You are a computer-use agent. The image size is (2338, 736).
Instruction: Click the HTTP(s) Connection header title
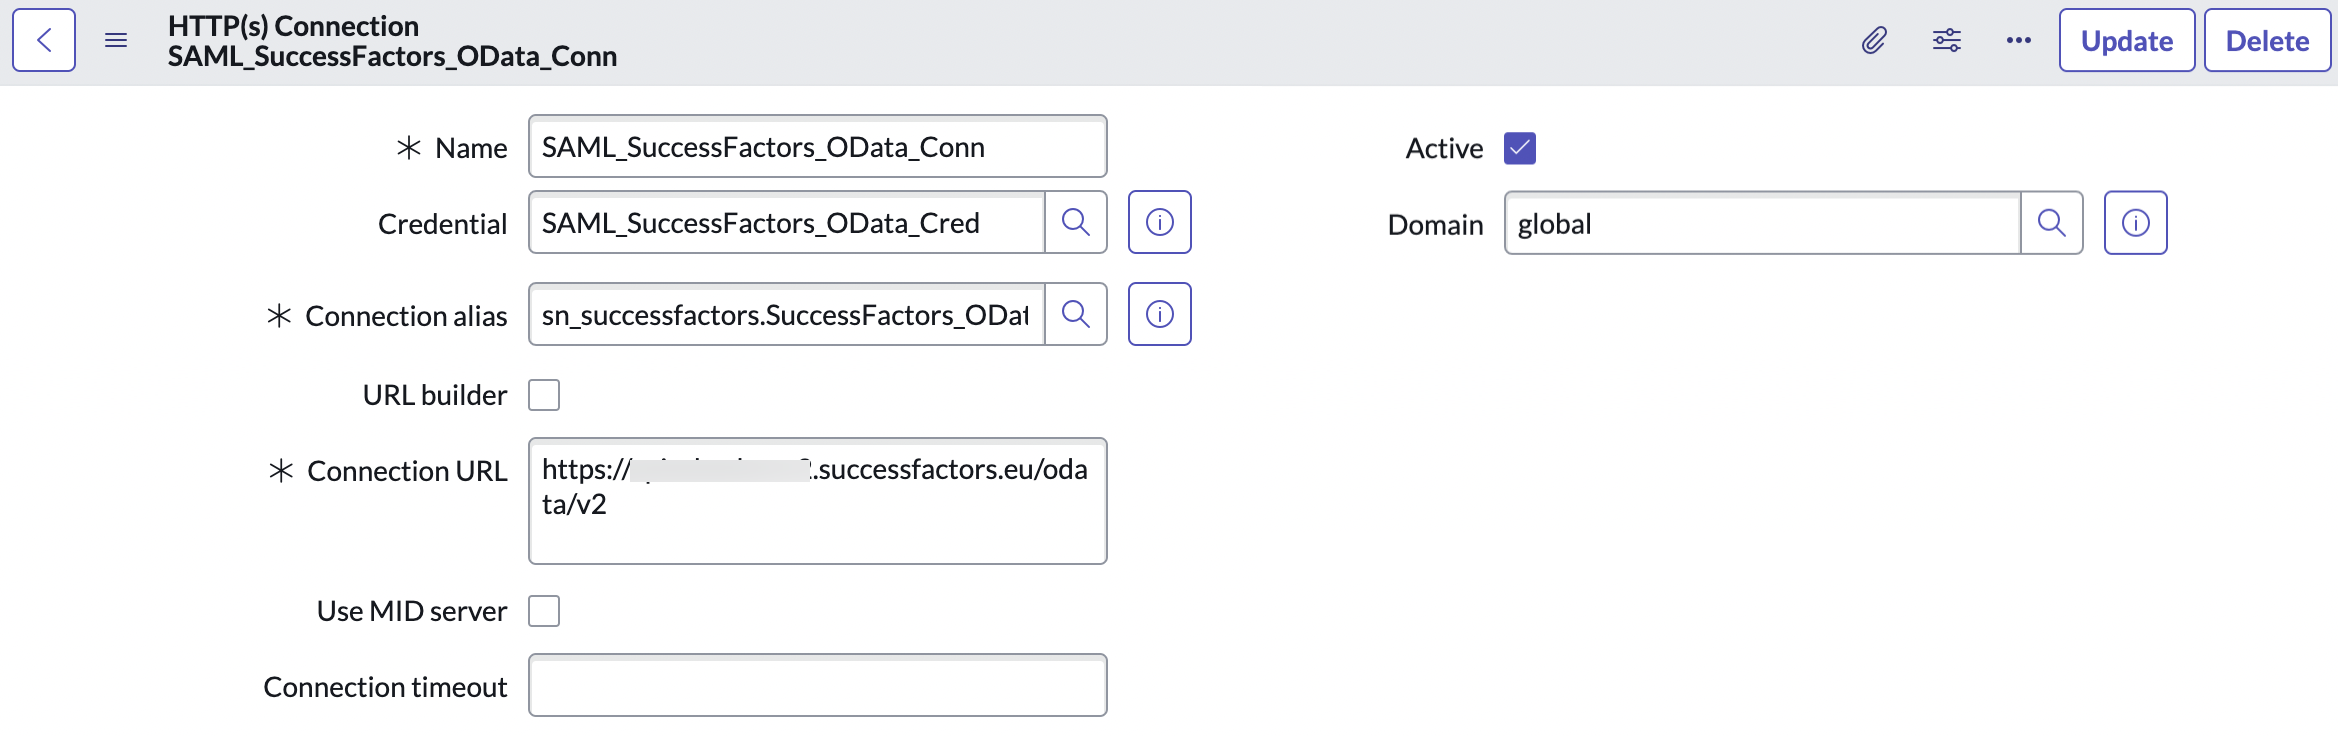point(293,26)
